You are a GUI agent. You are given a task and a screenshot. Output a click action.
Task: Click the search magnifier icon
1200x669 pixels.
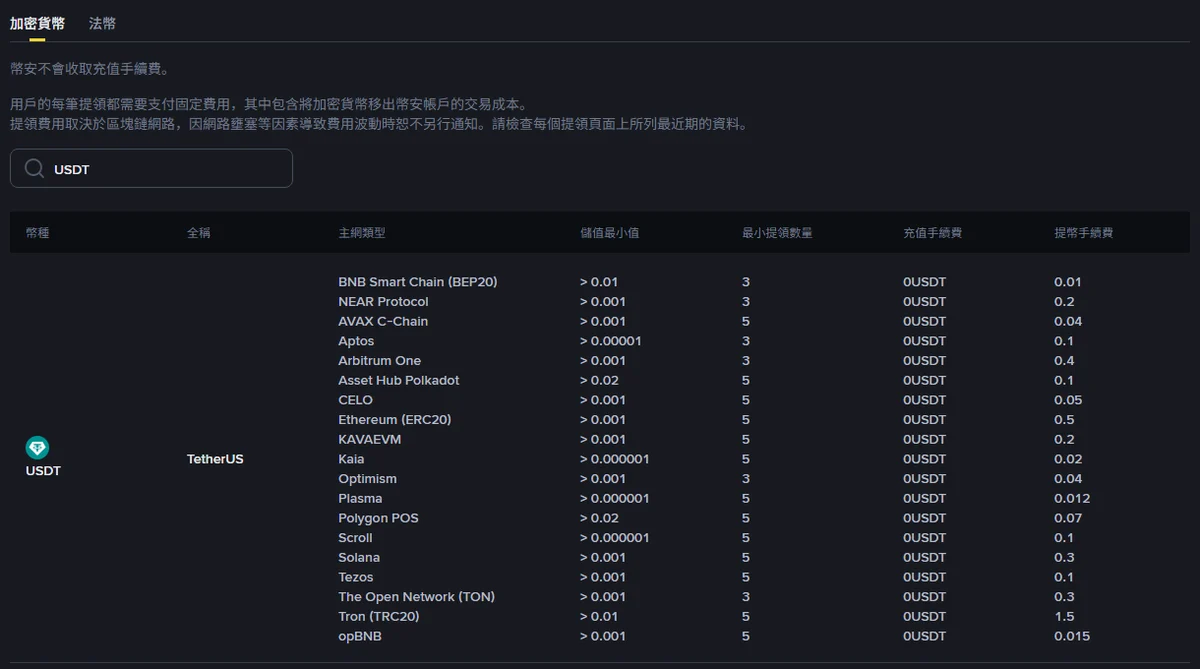(34, 169)
